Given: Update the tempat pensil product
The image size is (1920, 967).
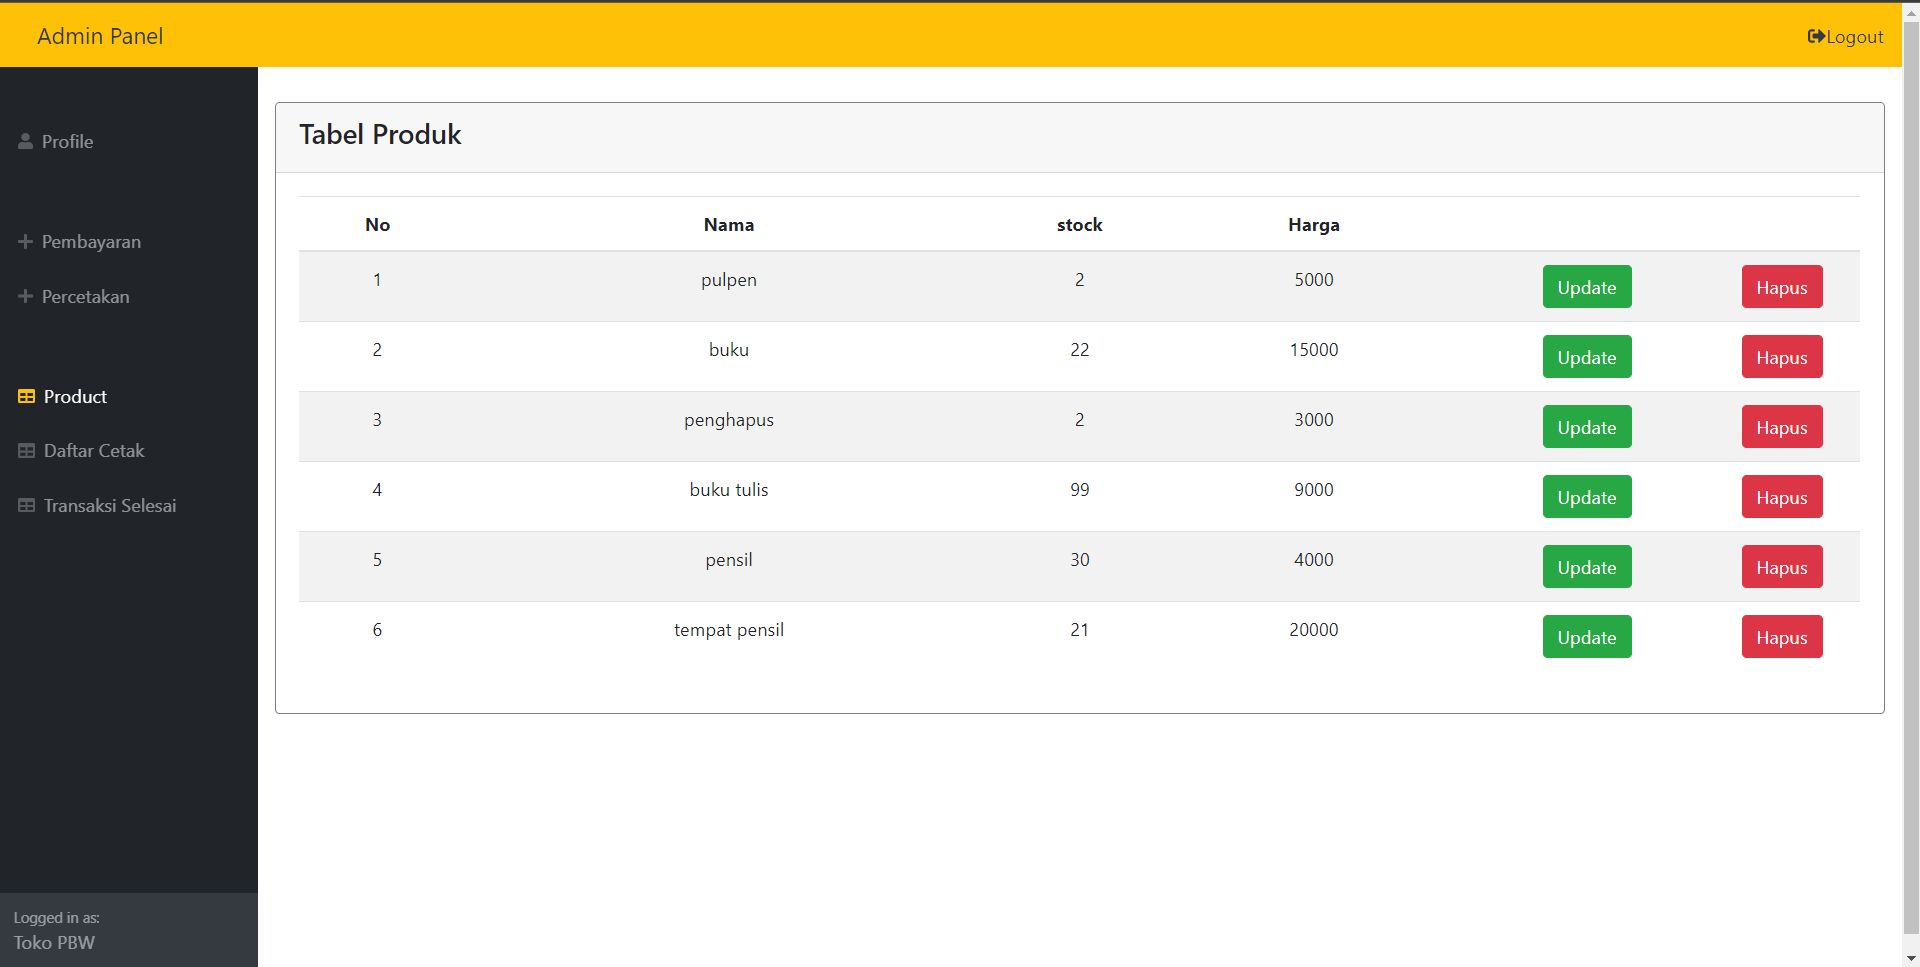Looking at the screenshot, I should coord(1587,637).
